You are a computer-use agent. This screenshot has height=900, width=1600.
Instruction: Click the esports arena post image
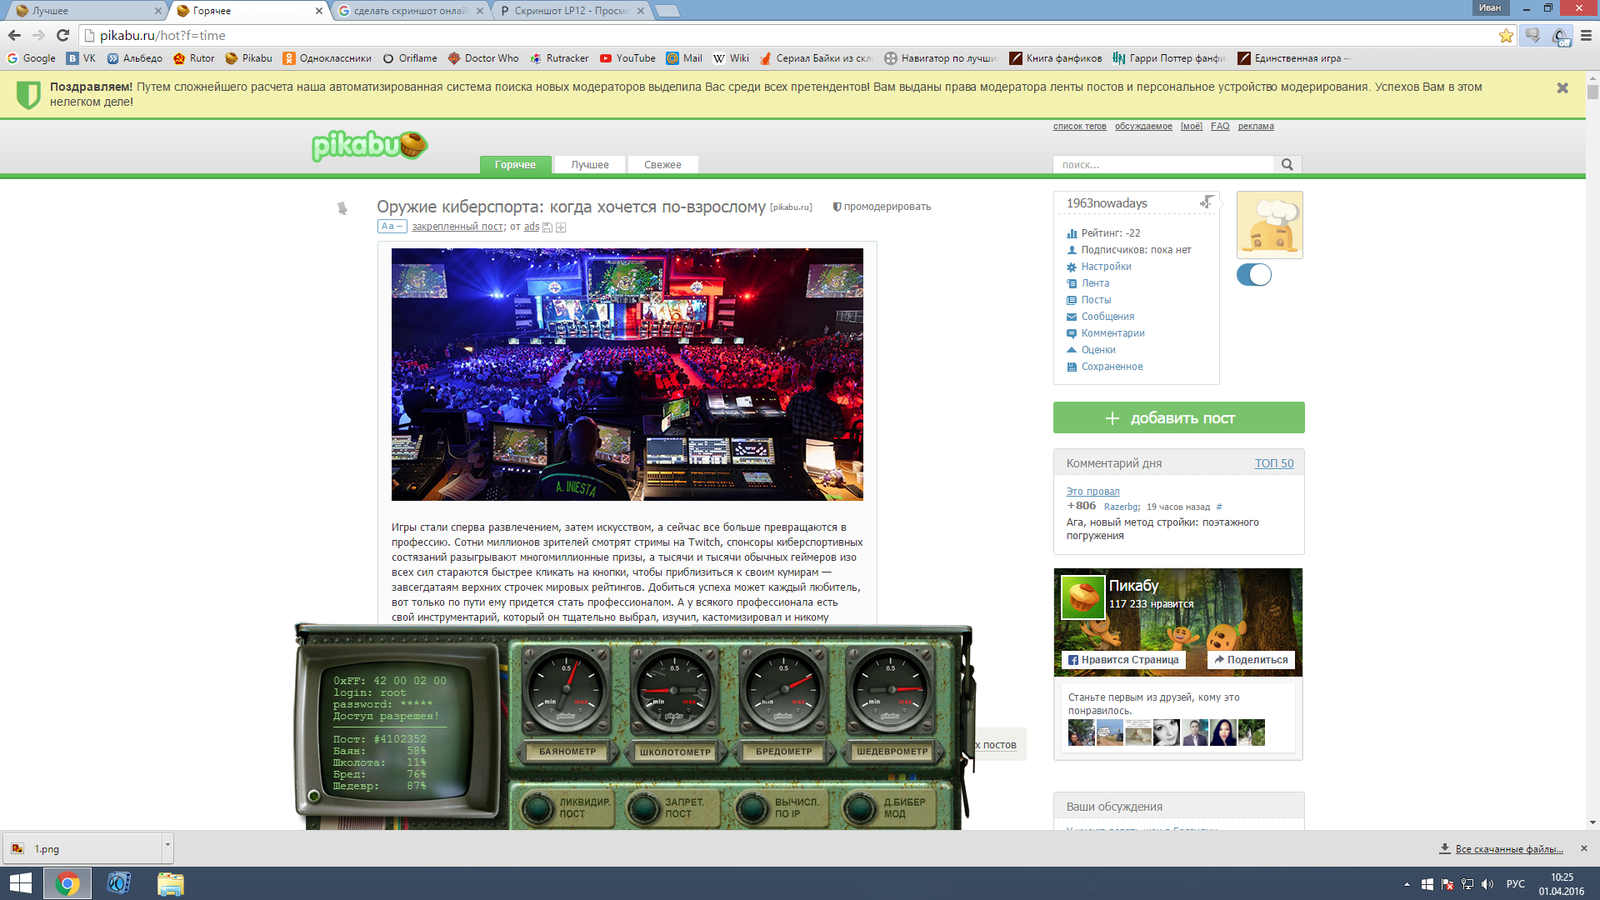(x=627, y=374)
